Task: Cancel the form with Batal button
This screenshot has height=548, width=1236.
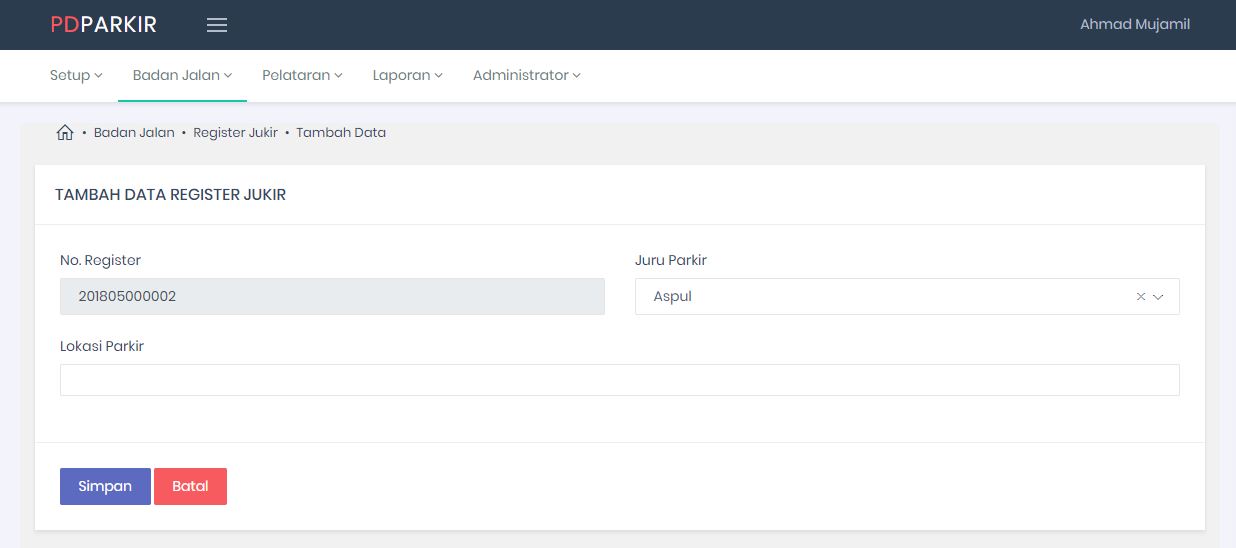Action: point(190,486)
